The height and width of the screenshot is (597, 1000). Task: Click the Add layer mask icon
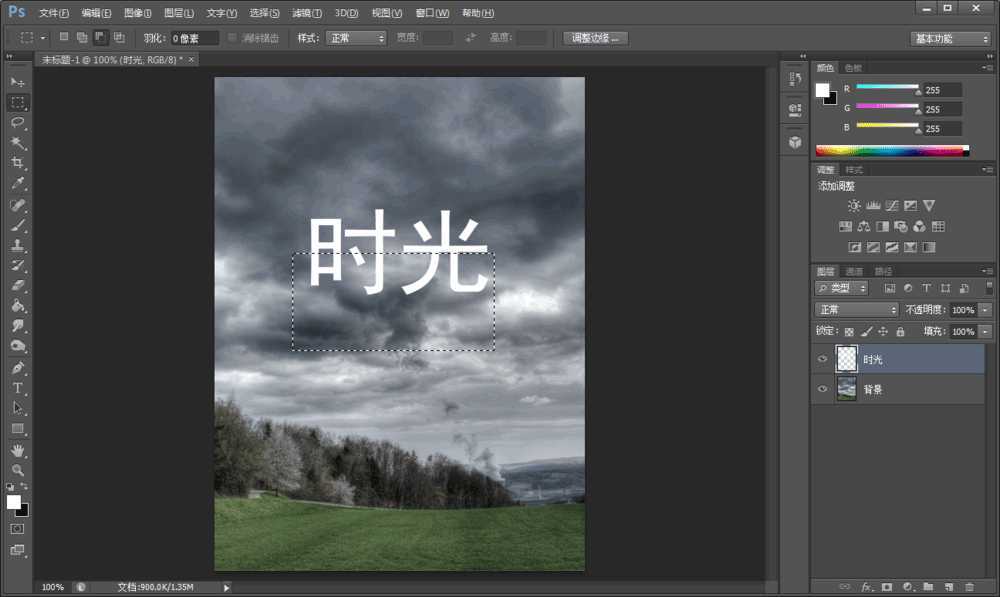coord(887,587)
